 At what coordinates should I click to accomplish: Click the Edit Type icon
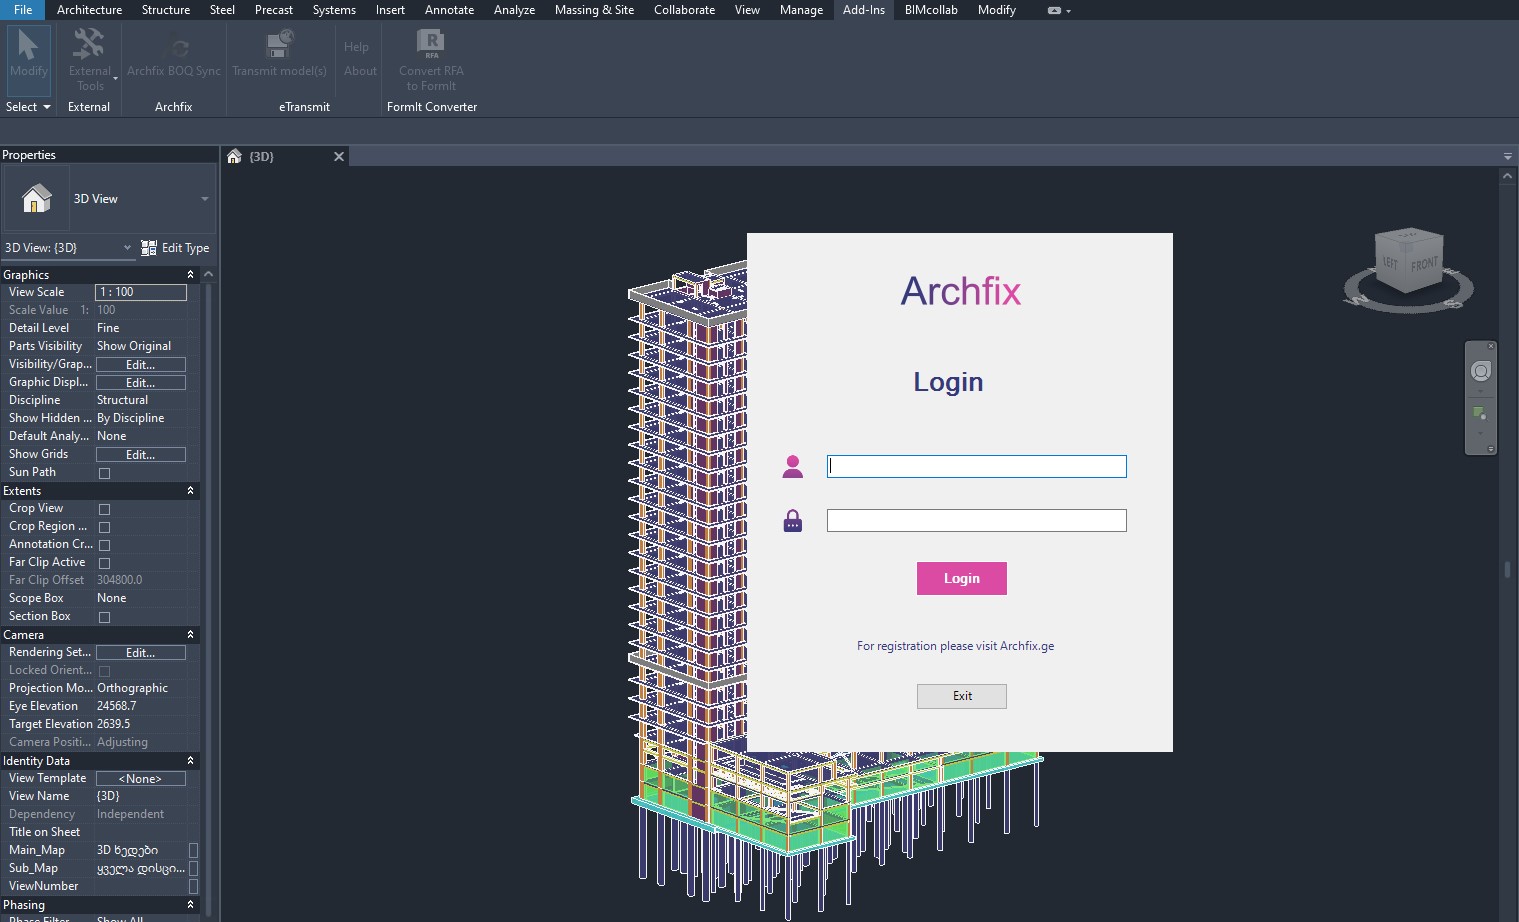pos(149,248)
